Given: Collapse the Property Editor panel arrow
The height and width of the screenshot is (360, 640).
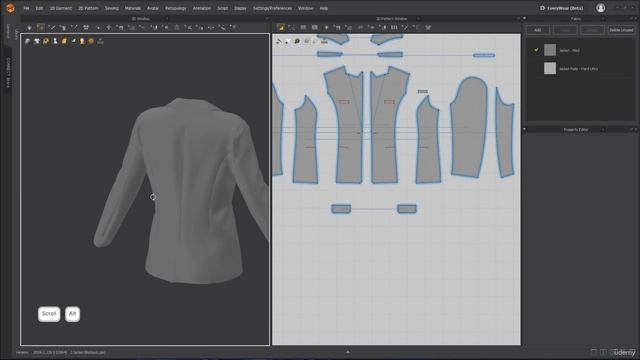Looking at the screenshot, I should tap(524, 129).
